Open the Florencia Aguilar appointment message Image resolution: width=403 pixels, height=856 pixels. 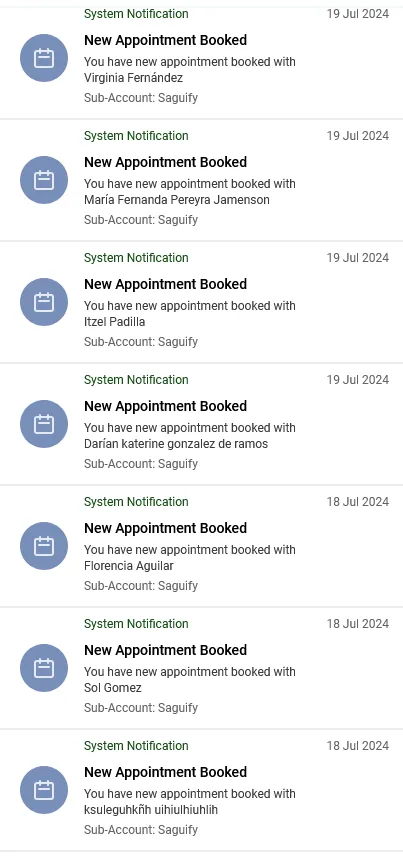[190, 557]
